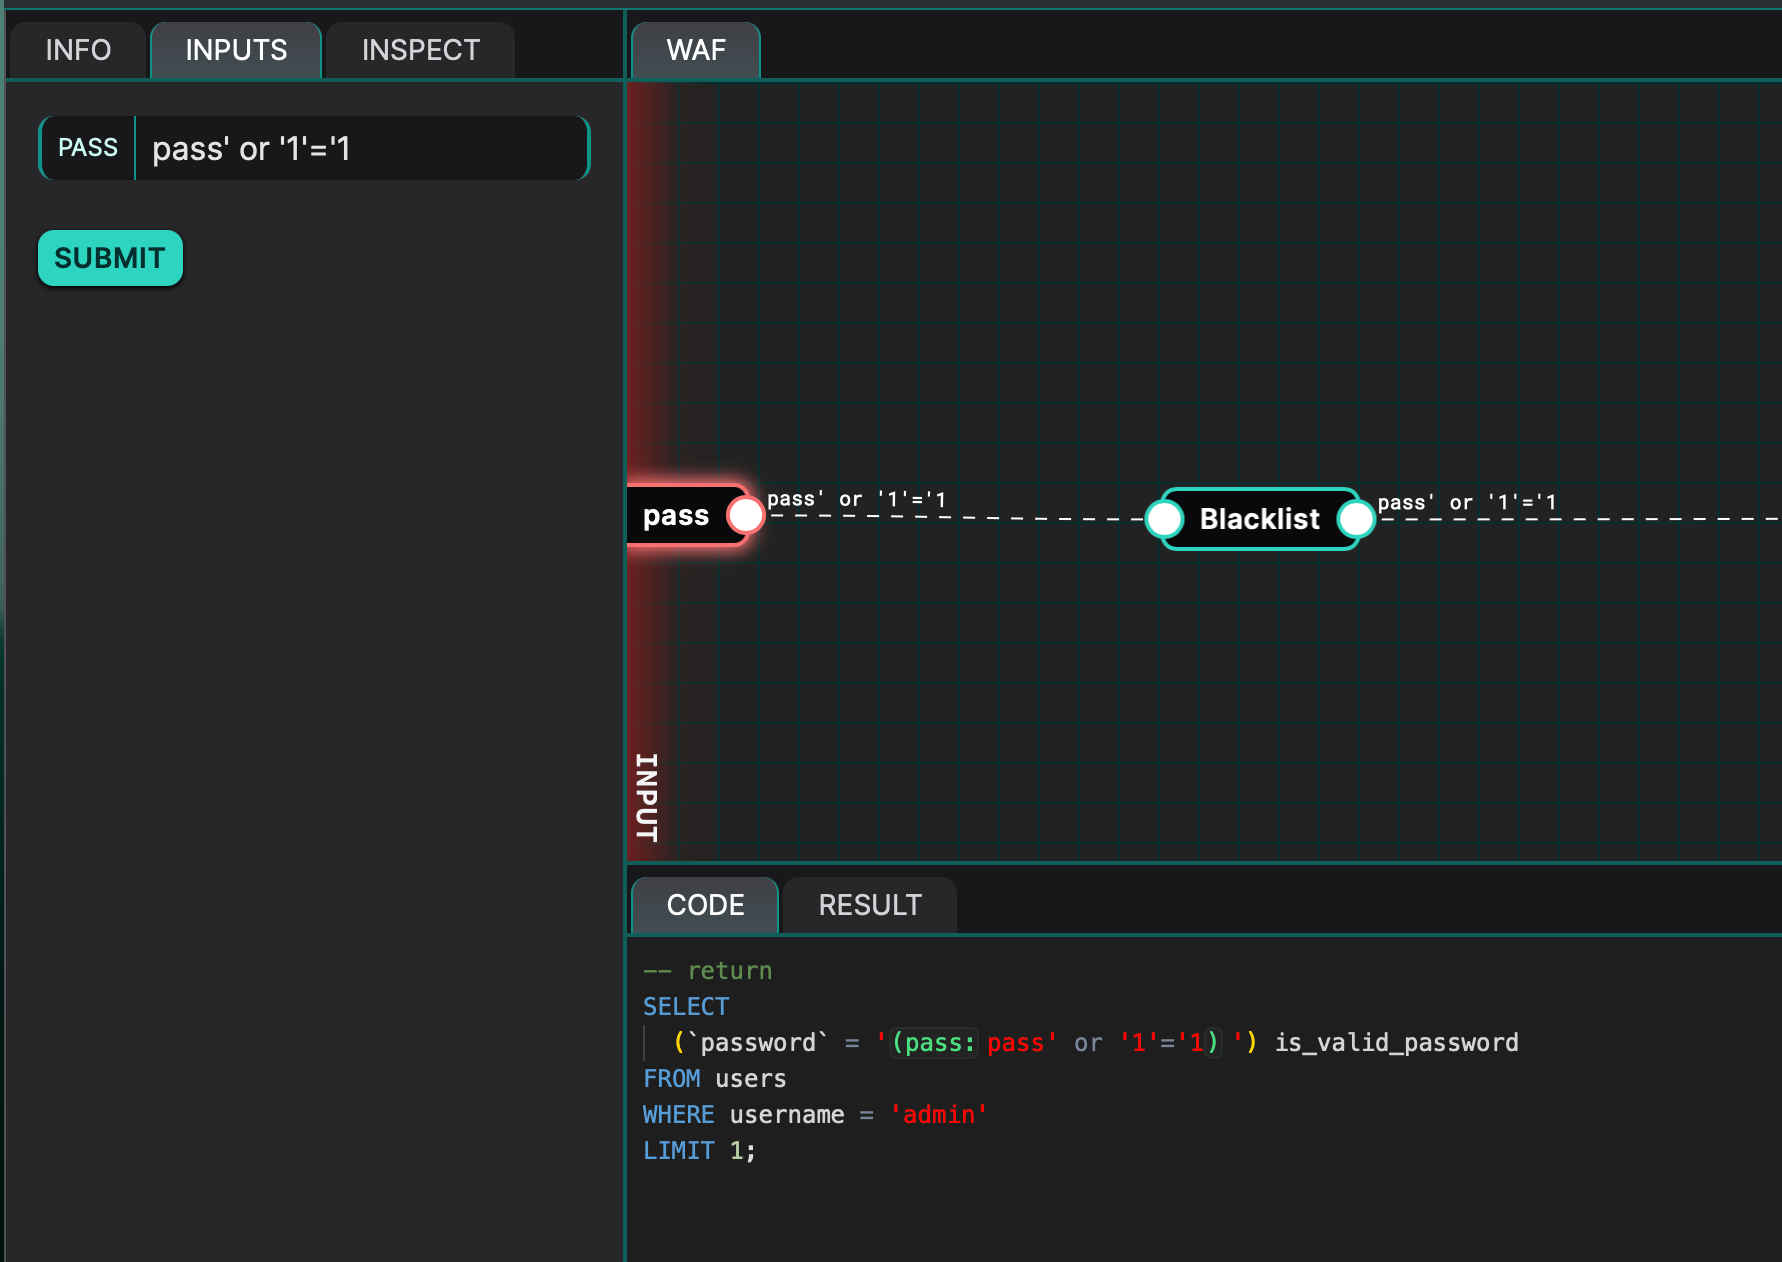The height and width of the screenshot is (1262, 1782).
Task: Click the WAF tab
Action: click(696, 50)
